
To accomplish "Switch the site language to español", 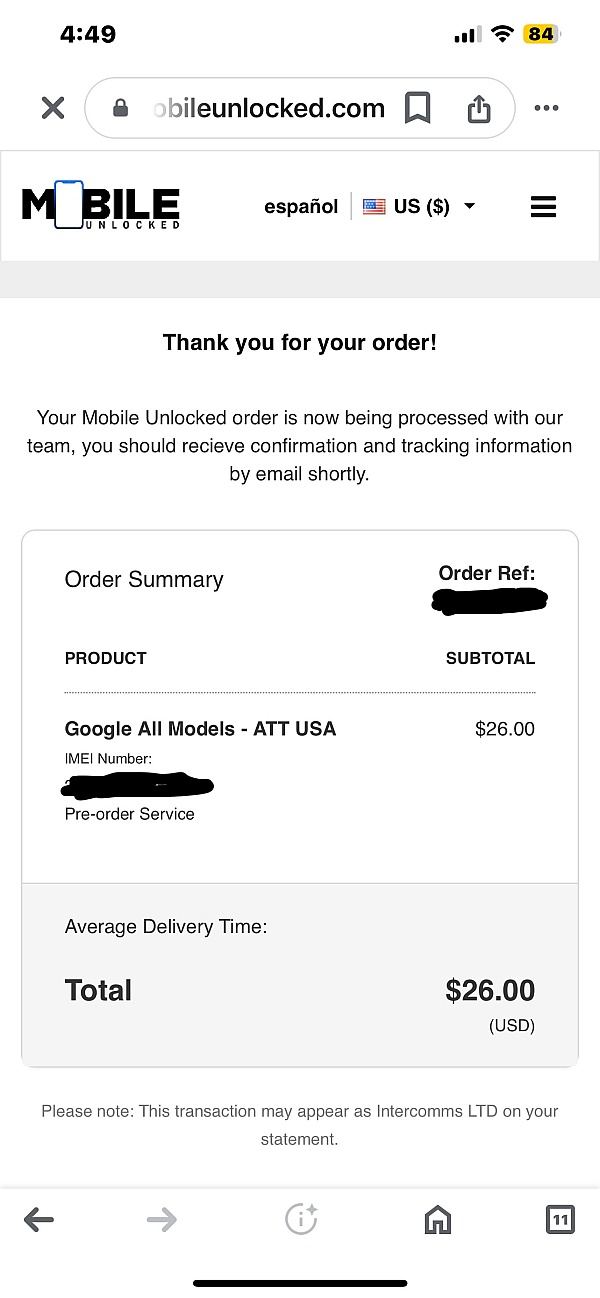I will [301, 206].
